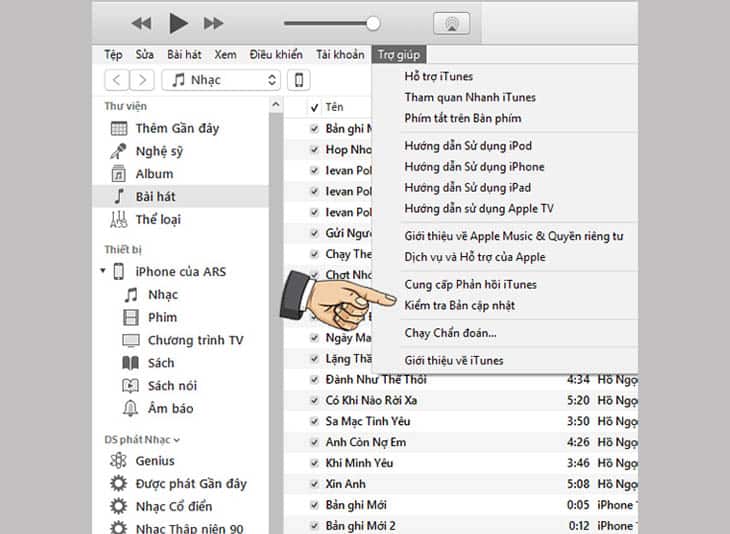
Task: Uncheck the Xin Anh song checkbox
Action: tap(314, 484)
